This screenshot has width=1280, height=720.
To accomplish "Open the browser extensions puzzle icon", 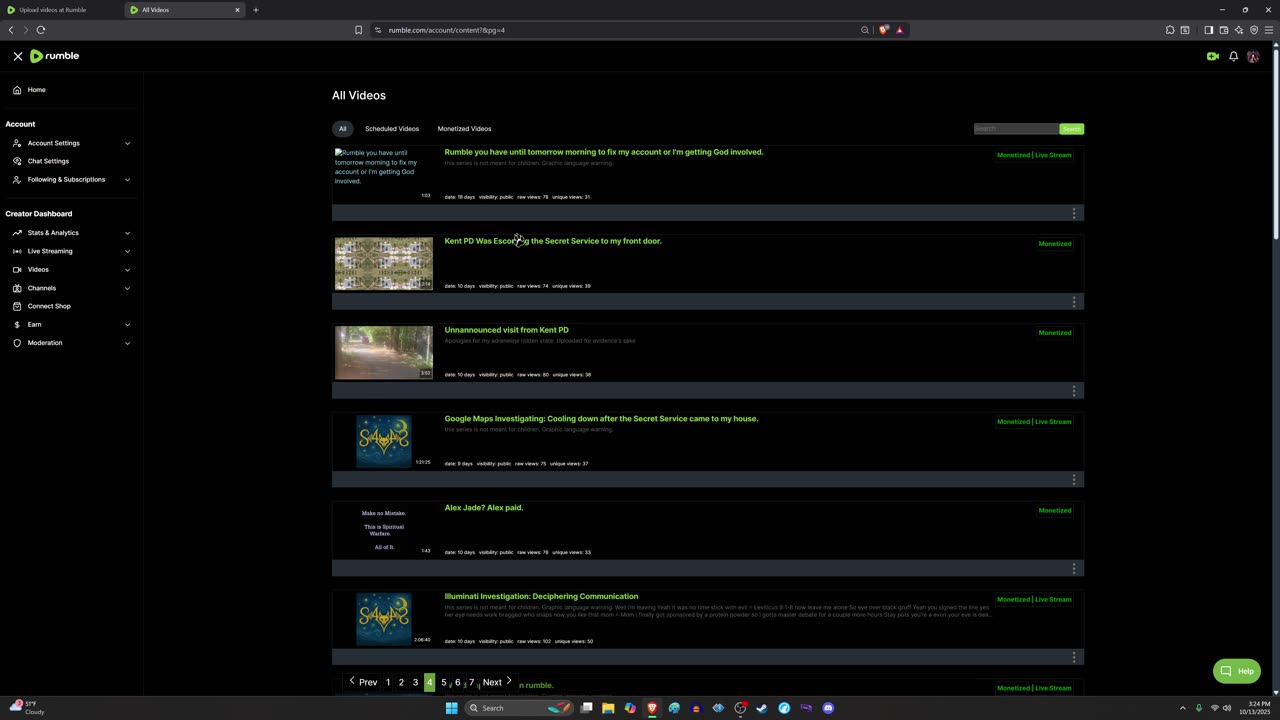I will (1170, 30).
